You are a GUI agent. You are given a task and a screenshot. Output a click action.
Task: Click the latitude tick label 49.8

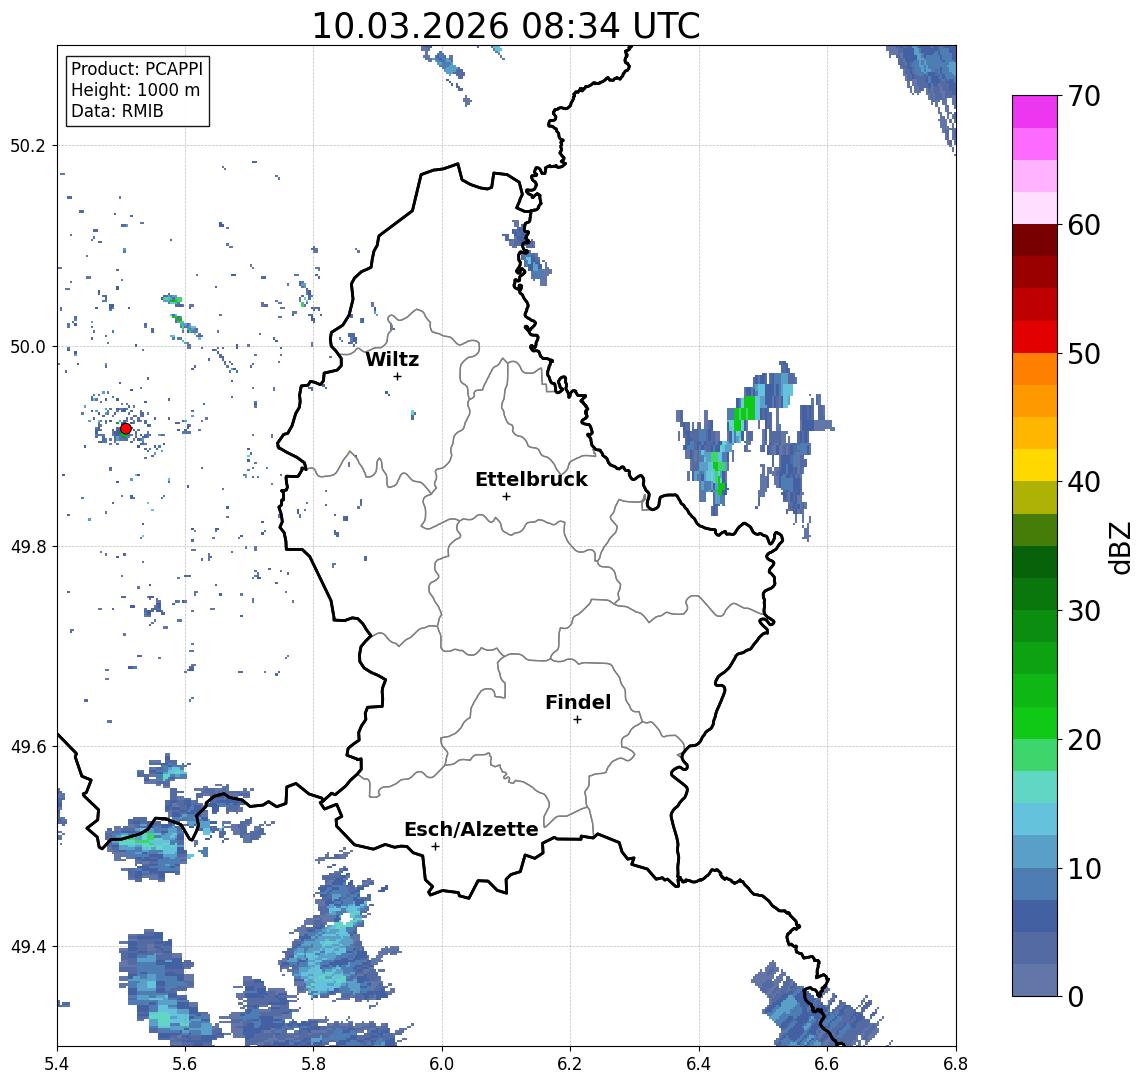(28, 546)
